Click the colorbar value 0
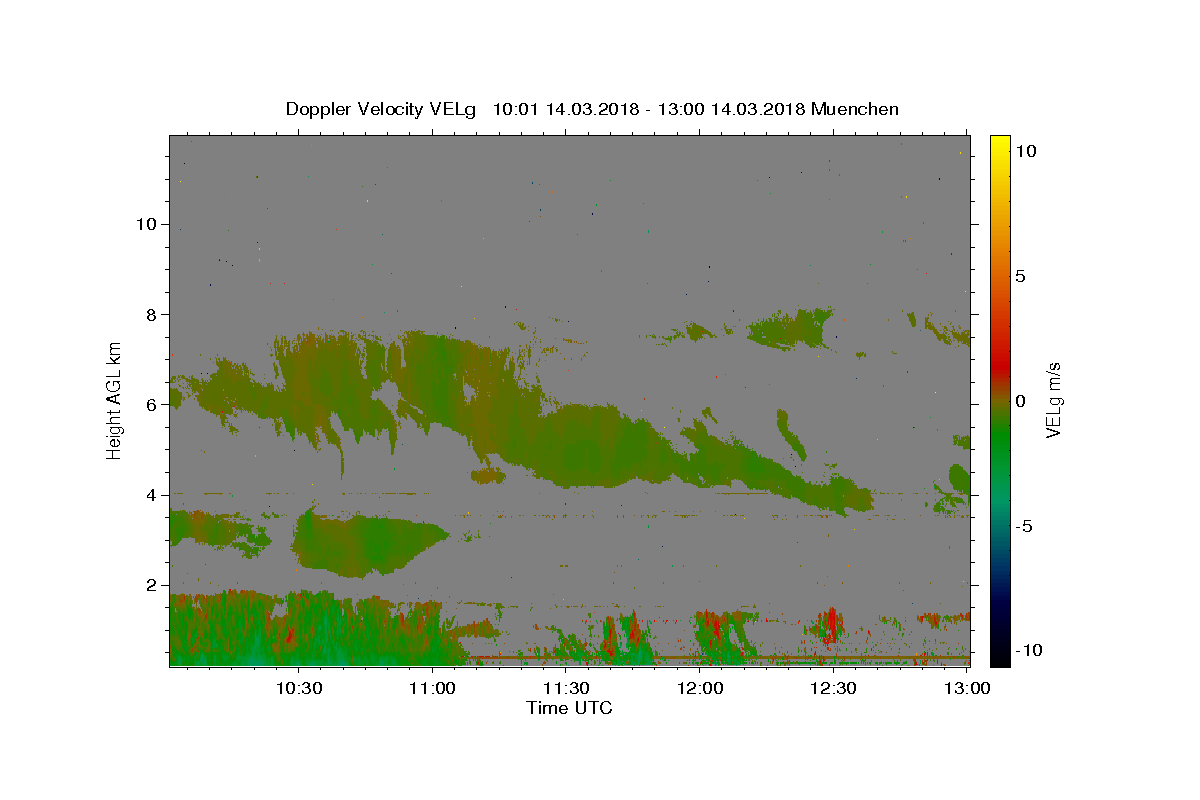 click(1020, 401)
